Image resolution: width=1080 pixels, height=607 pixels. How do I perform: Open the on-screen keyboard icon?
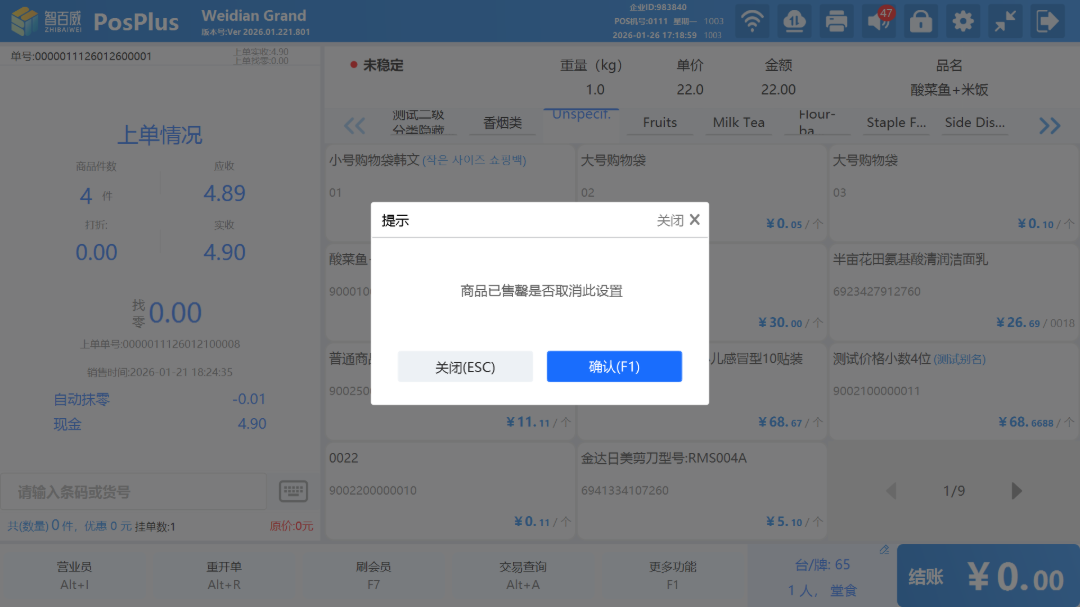click(293, 491)
